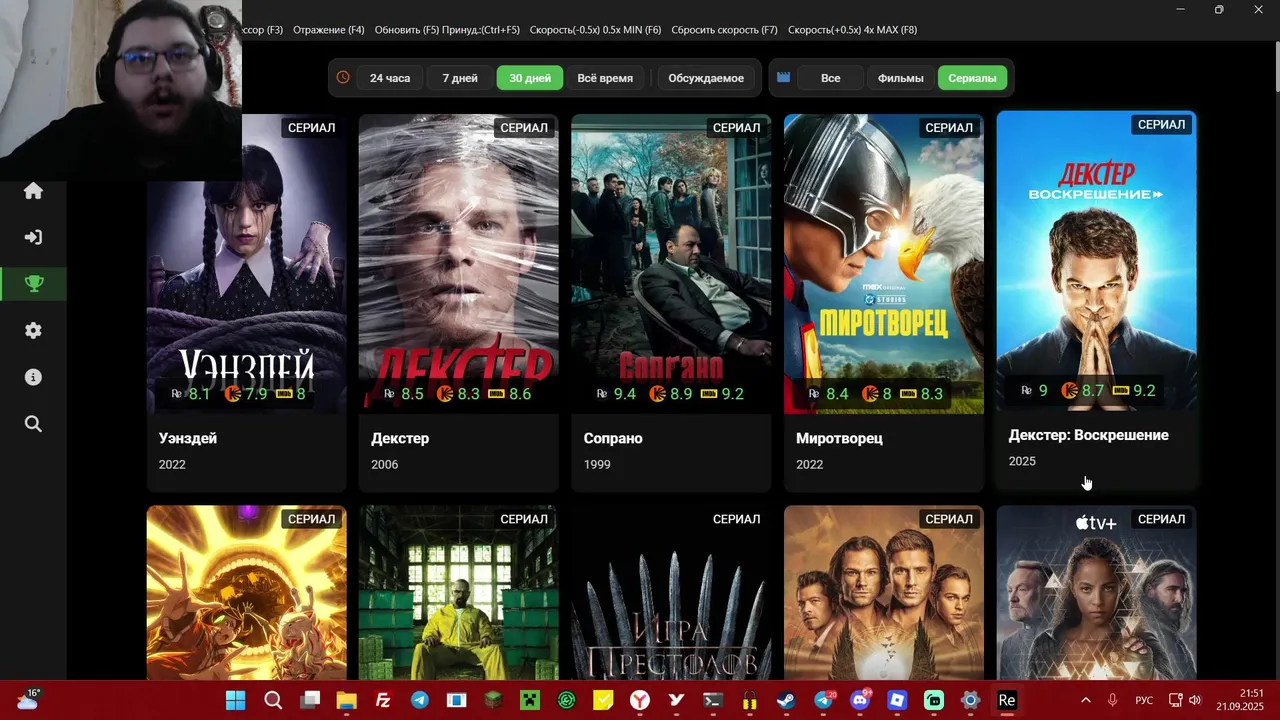Open the Игра престолов poster
This screenshot has width=1280, height=720.
[x=671, y=593]
